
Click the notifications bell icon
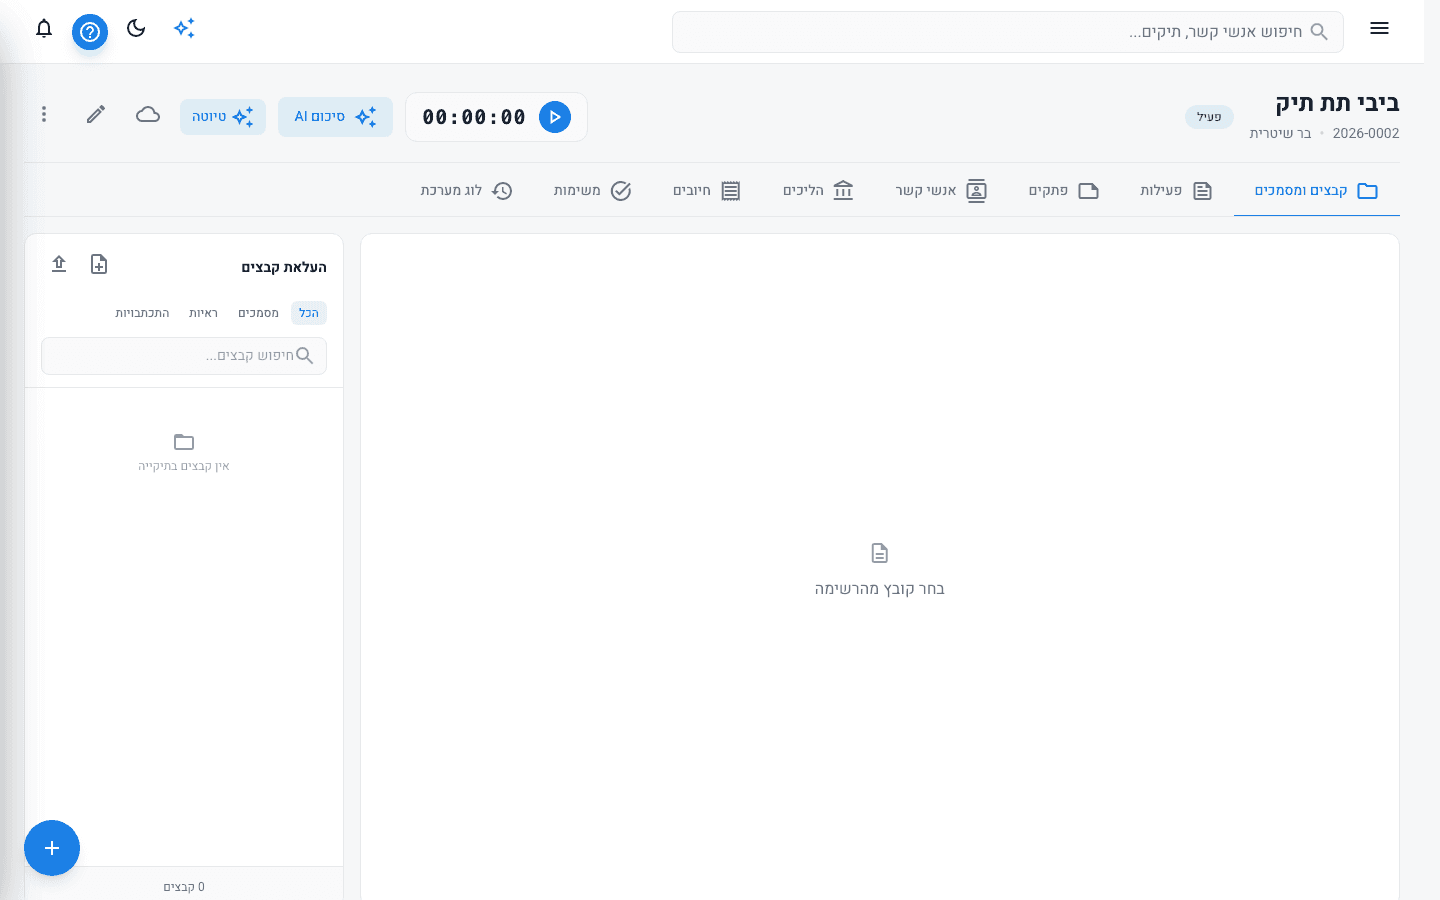pos(44,29)
